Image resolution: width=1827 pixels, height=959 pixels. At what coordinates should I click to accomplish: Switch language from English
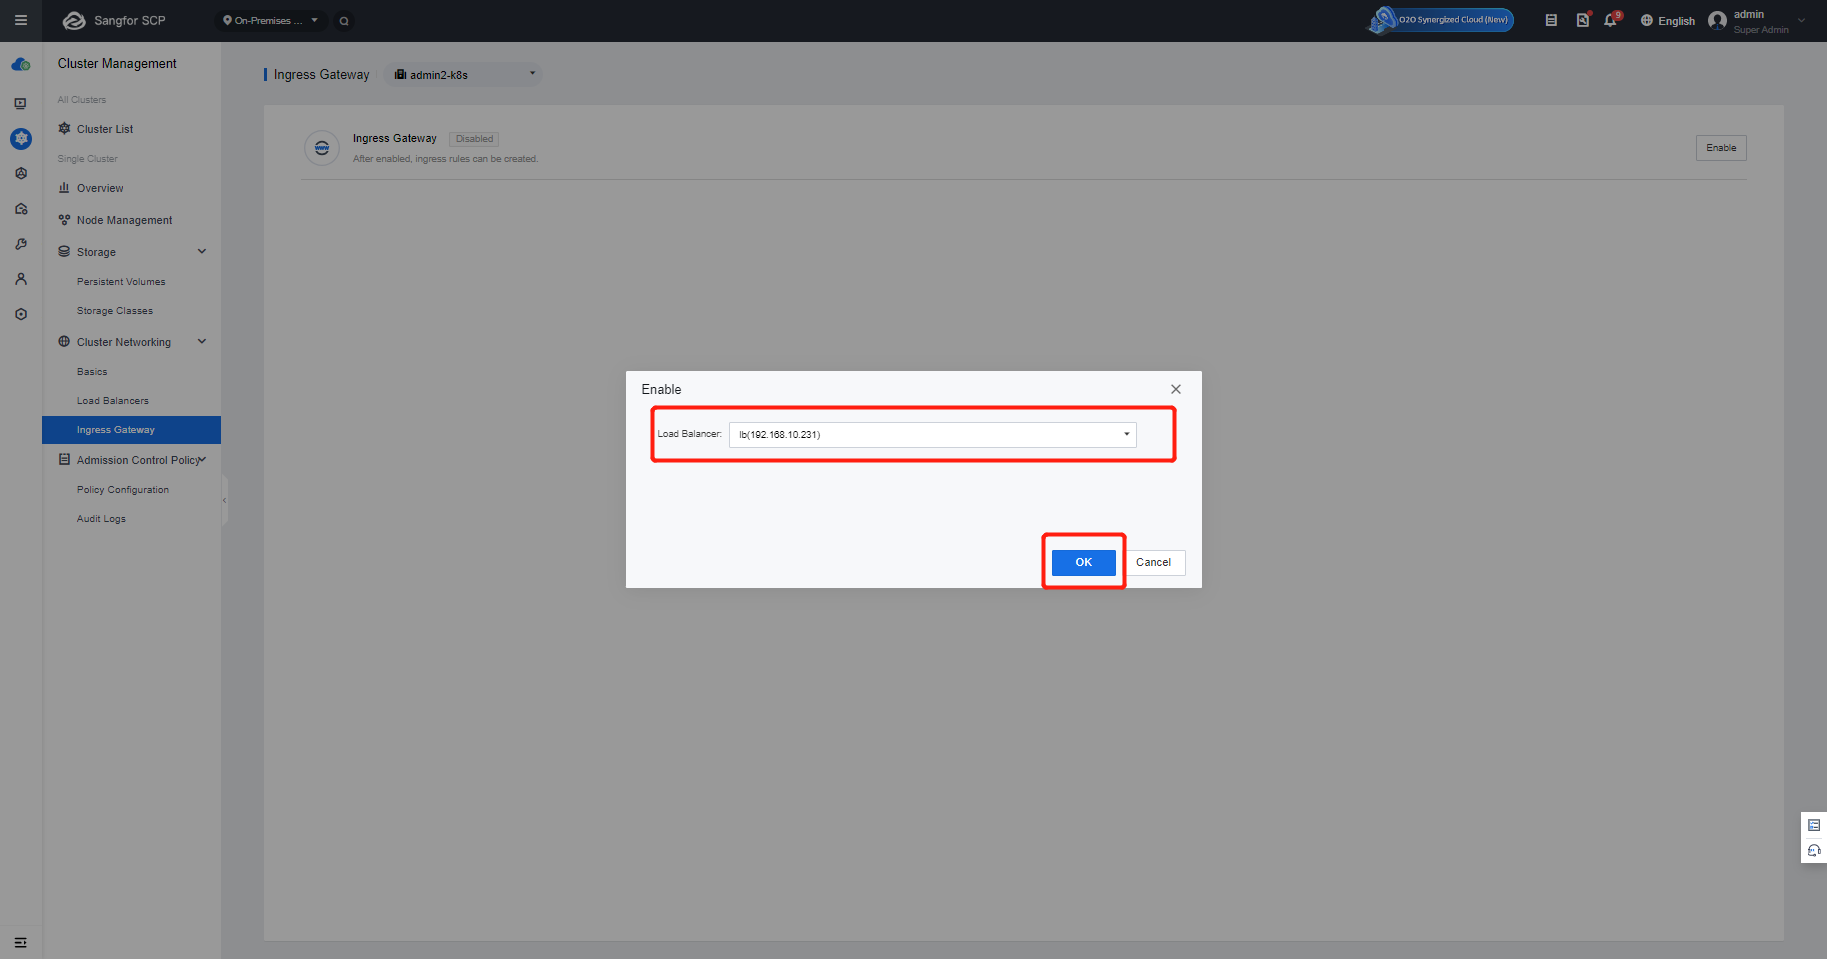[1668, 20]
